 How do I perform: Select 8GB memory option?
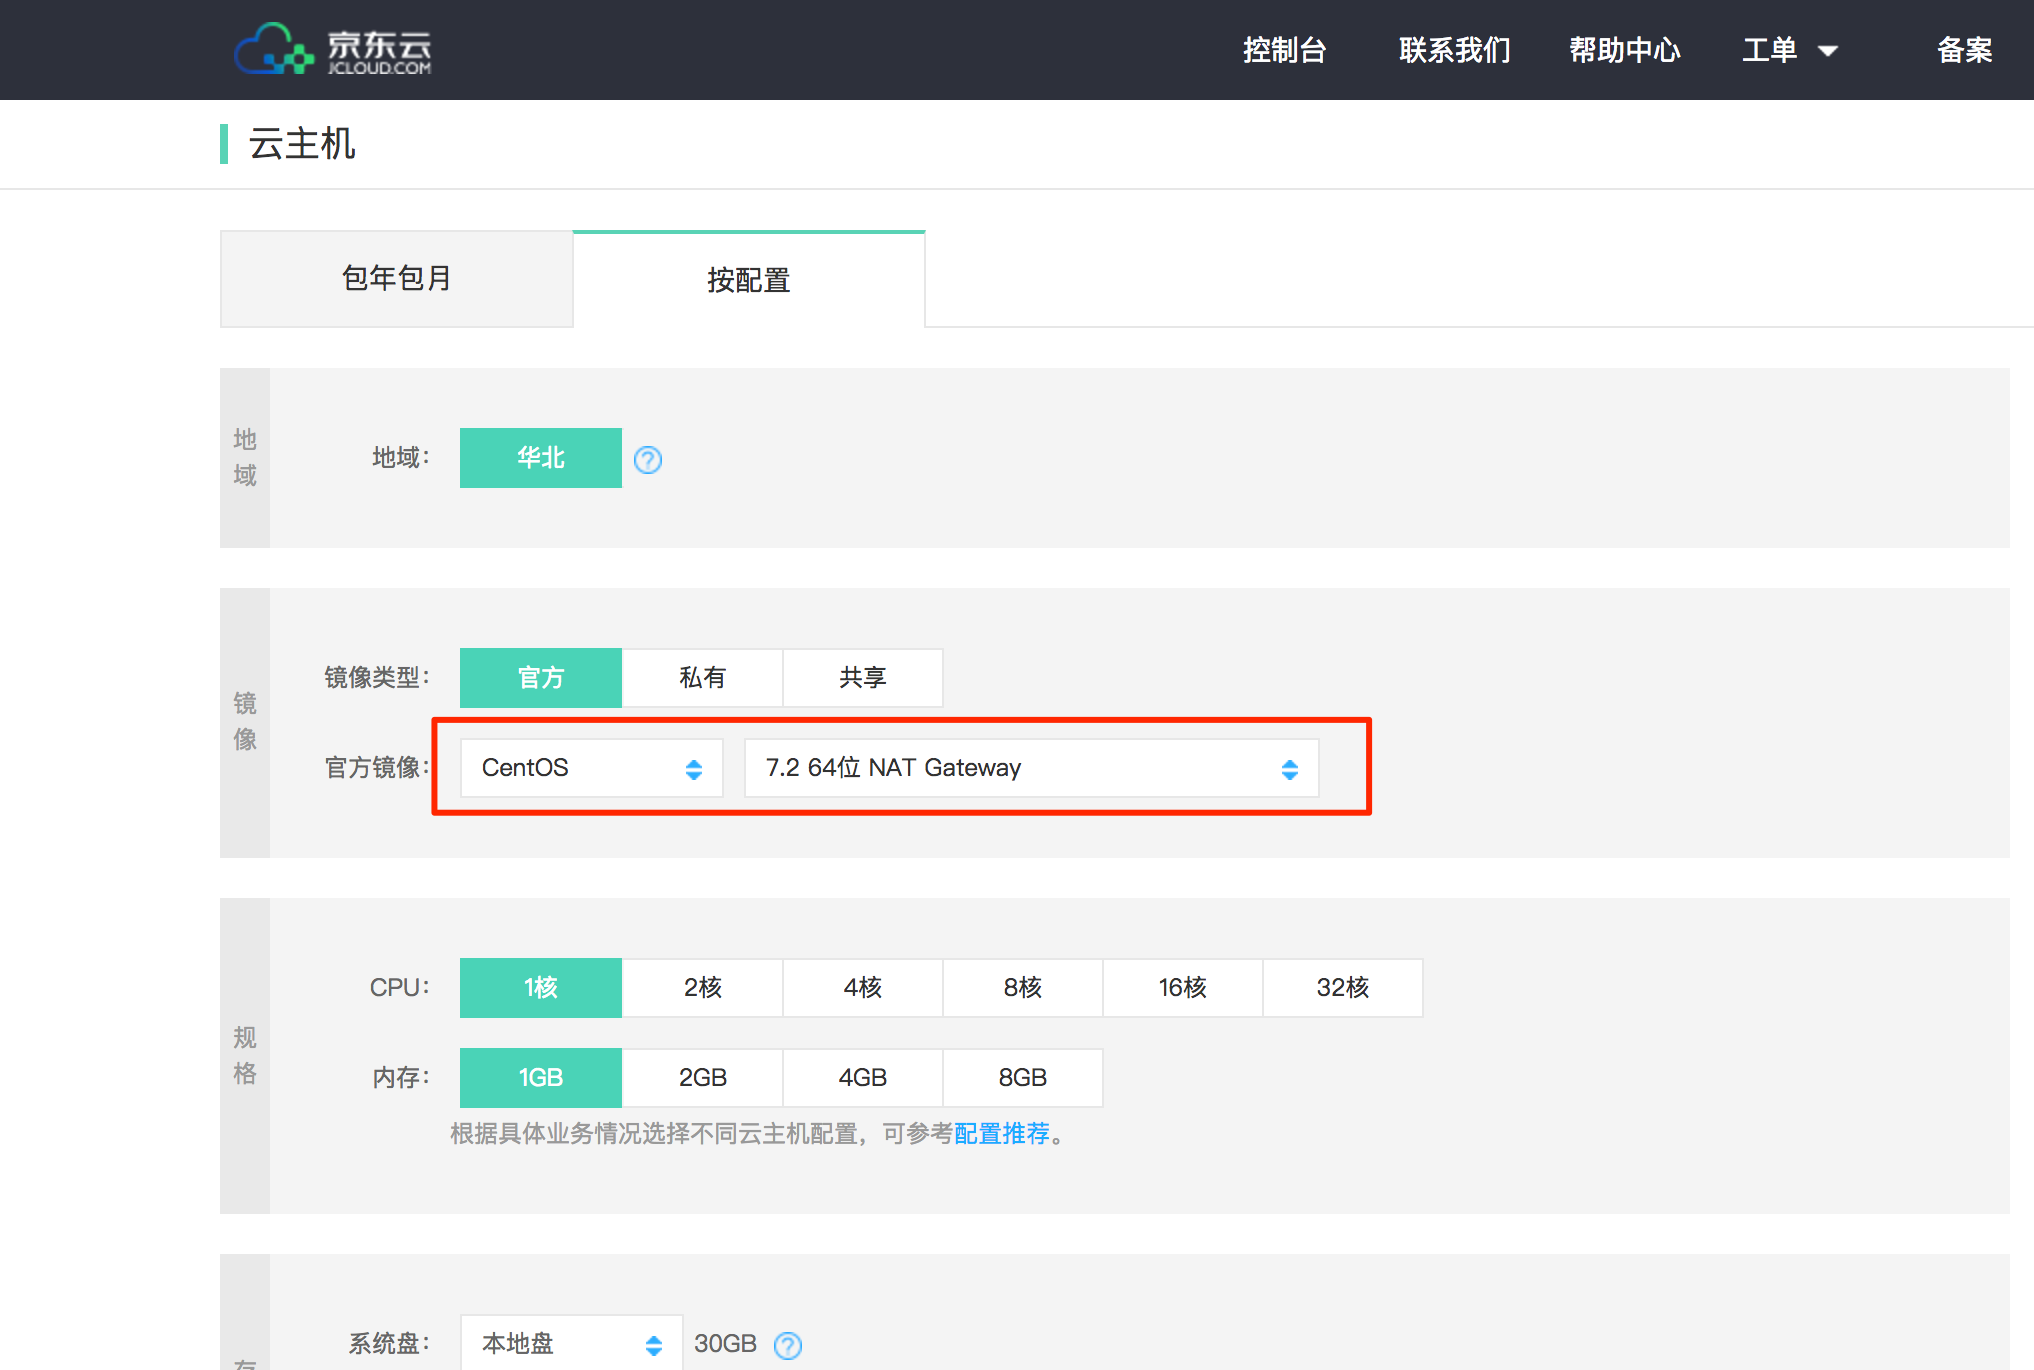pos(1023,1078)
